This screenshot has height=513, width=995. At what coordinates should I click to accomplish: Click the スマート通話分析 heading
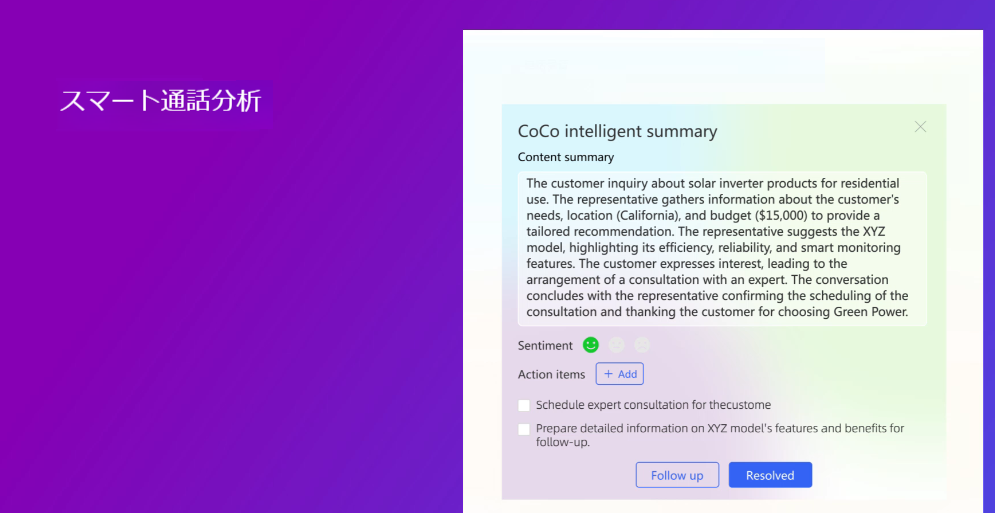(x=161, y=101)
